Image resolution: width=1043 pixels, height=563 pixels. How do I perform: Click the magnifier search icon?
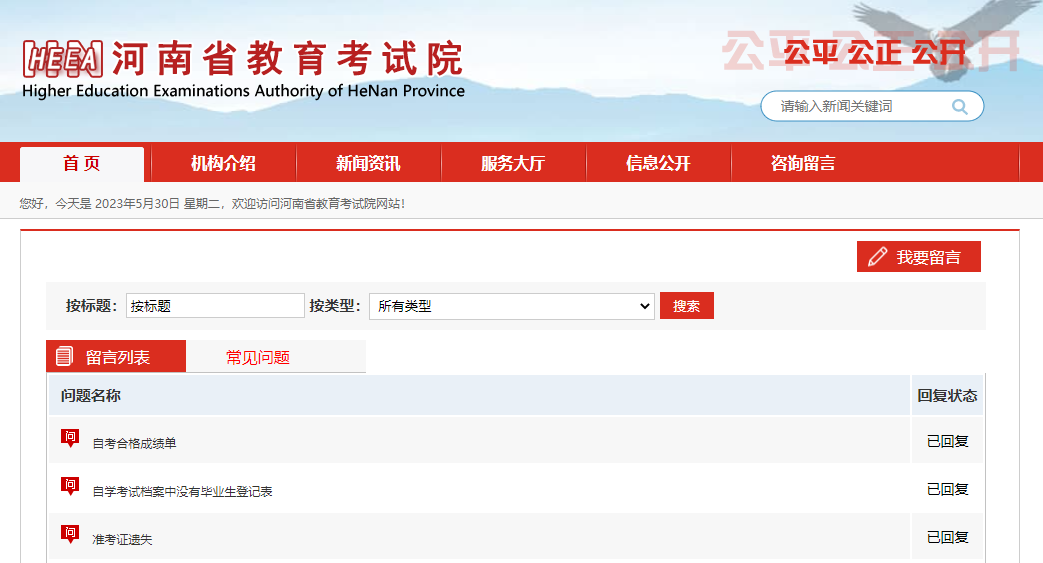click(960, 107)
